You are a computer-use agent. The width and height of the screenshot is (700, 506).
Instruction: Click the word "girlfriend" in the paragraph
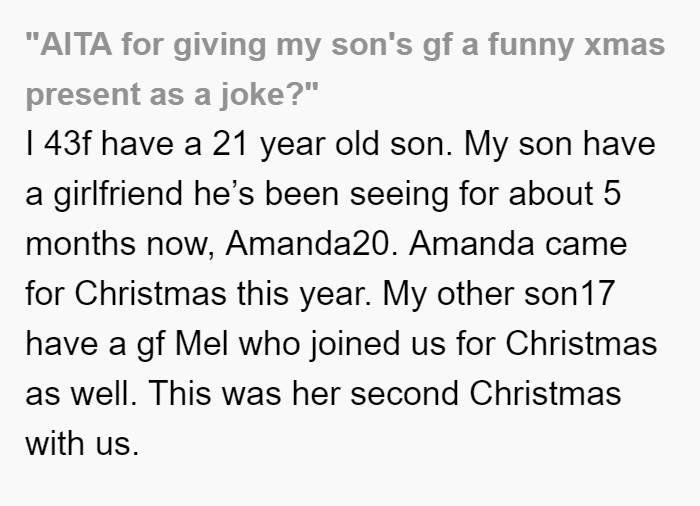point(118,194)
